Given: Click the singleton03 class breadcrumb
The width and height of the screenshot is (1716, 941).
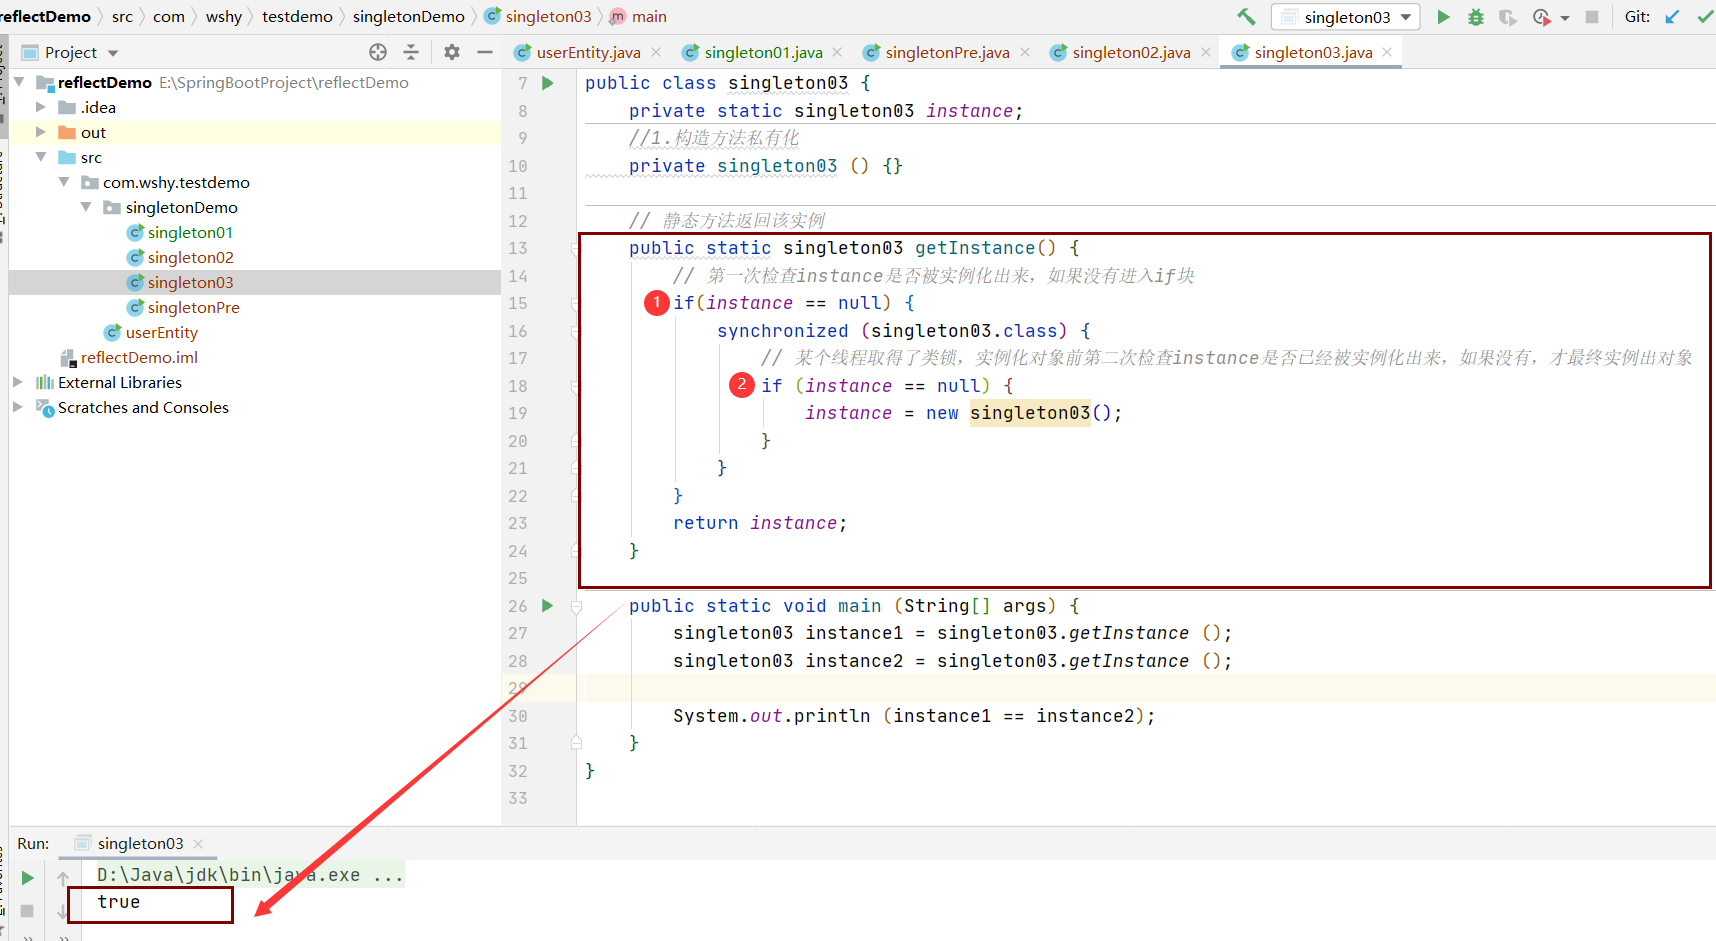Looking at the screenshot, I should 539,17.
